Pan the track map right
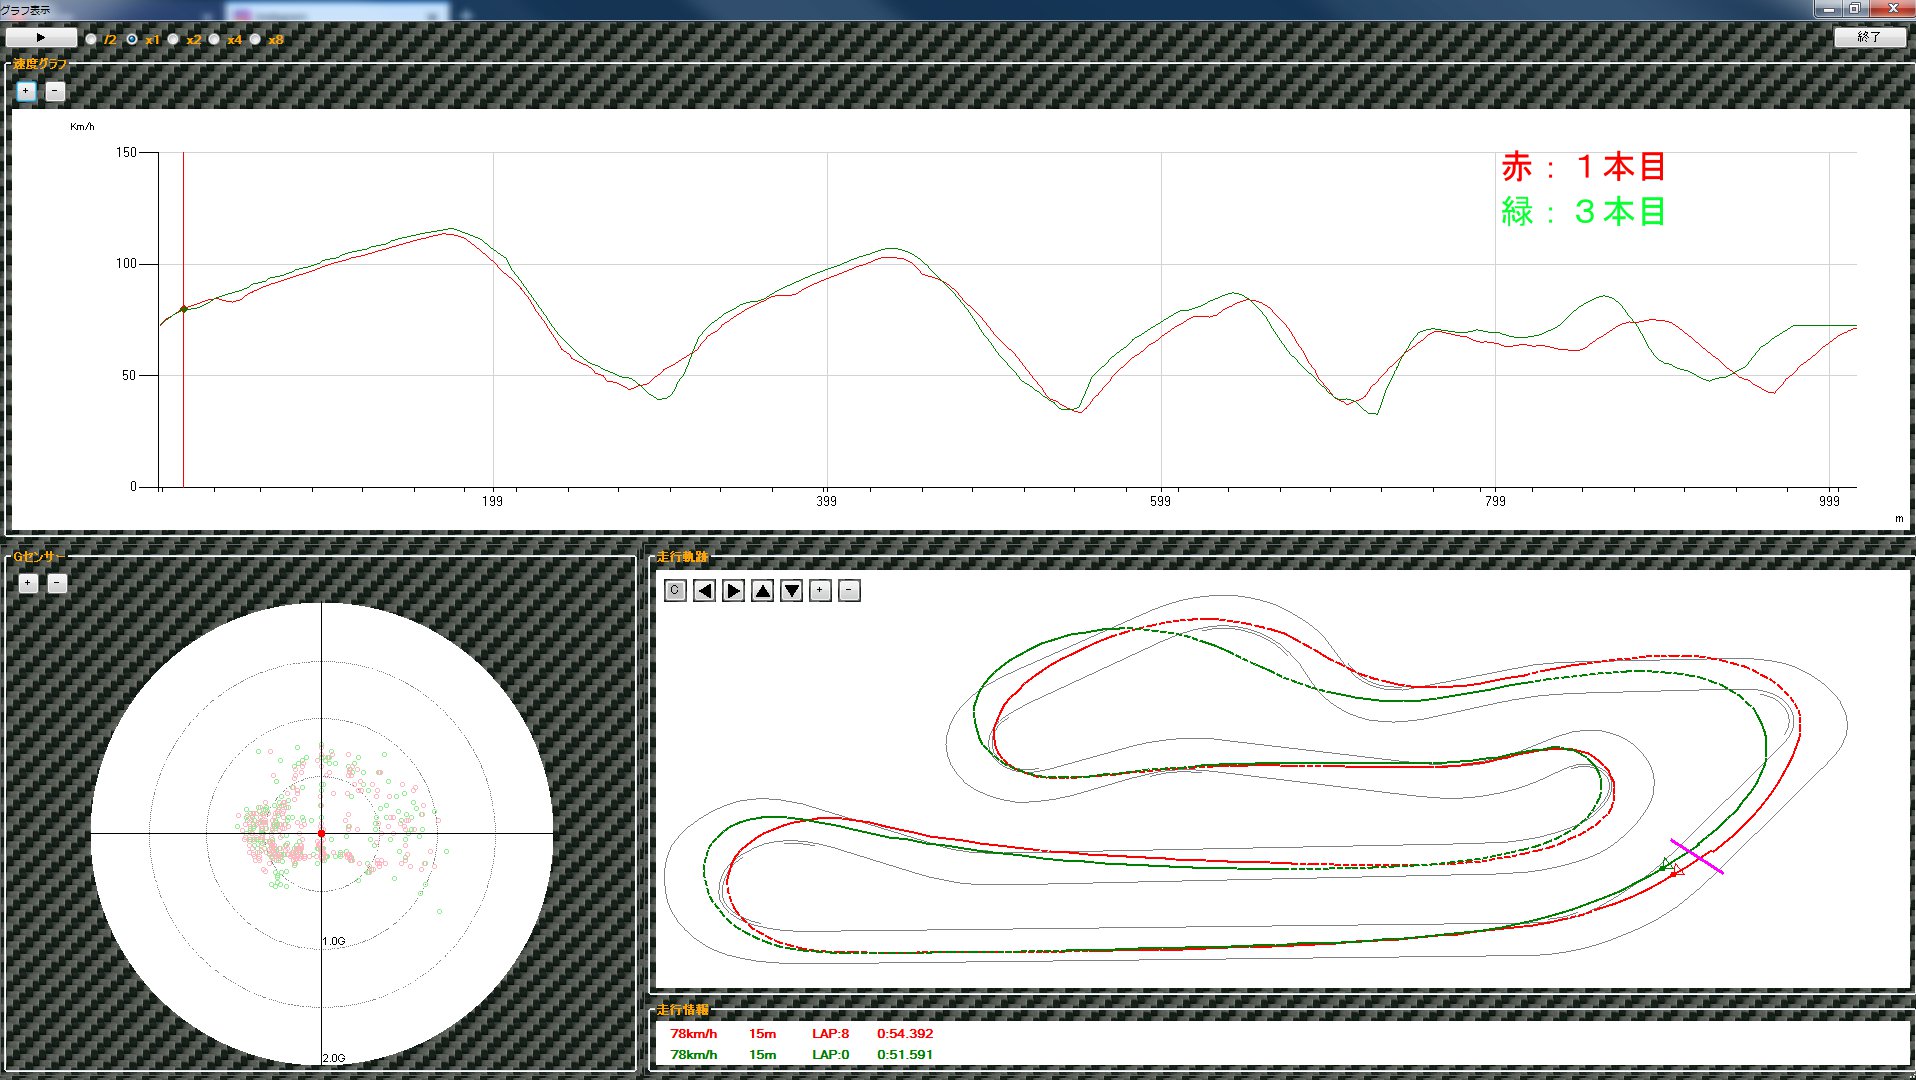This screenshot has width=1916, height=1080. (733, 591)
